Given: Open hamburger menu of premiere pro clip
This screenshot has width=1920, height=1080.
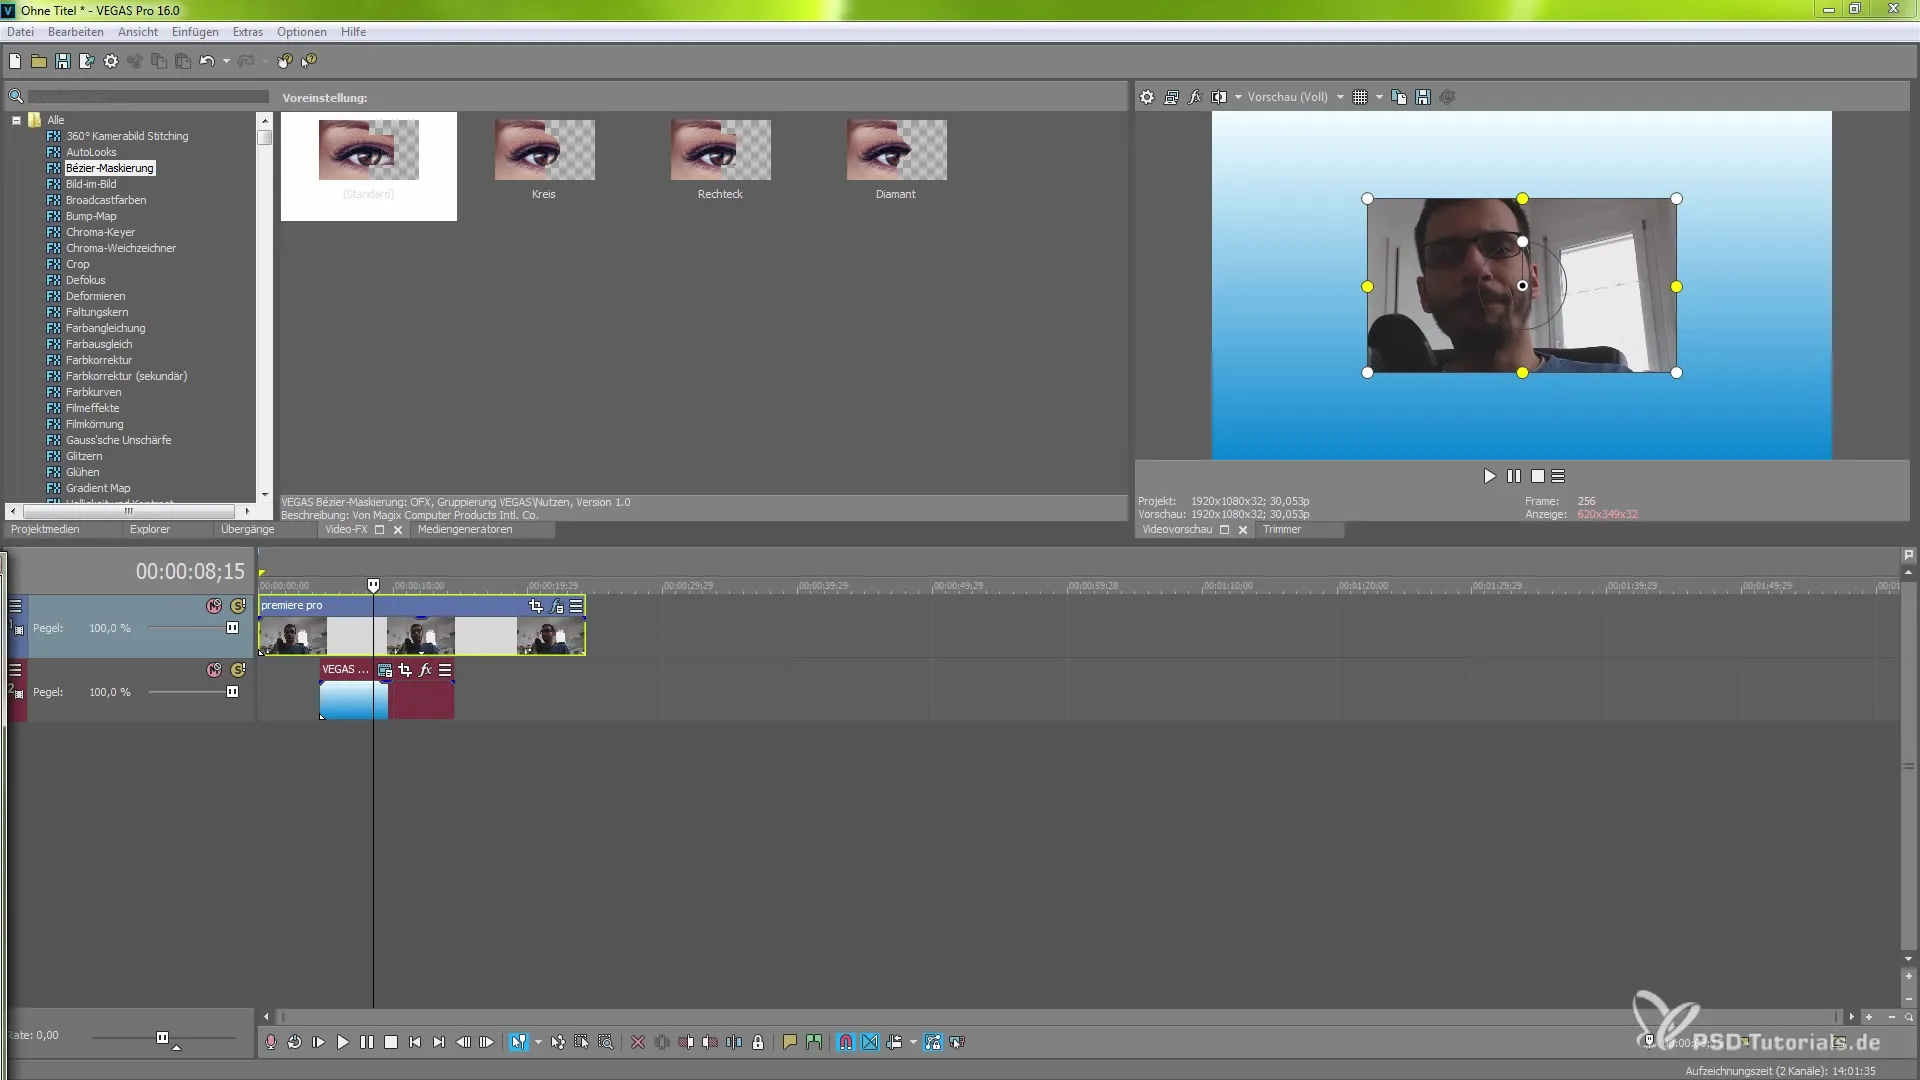Looking at the screenshot, I should point(577,606).
